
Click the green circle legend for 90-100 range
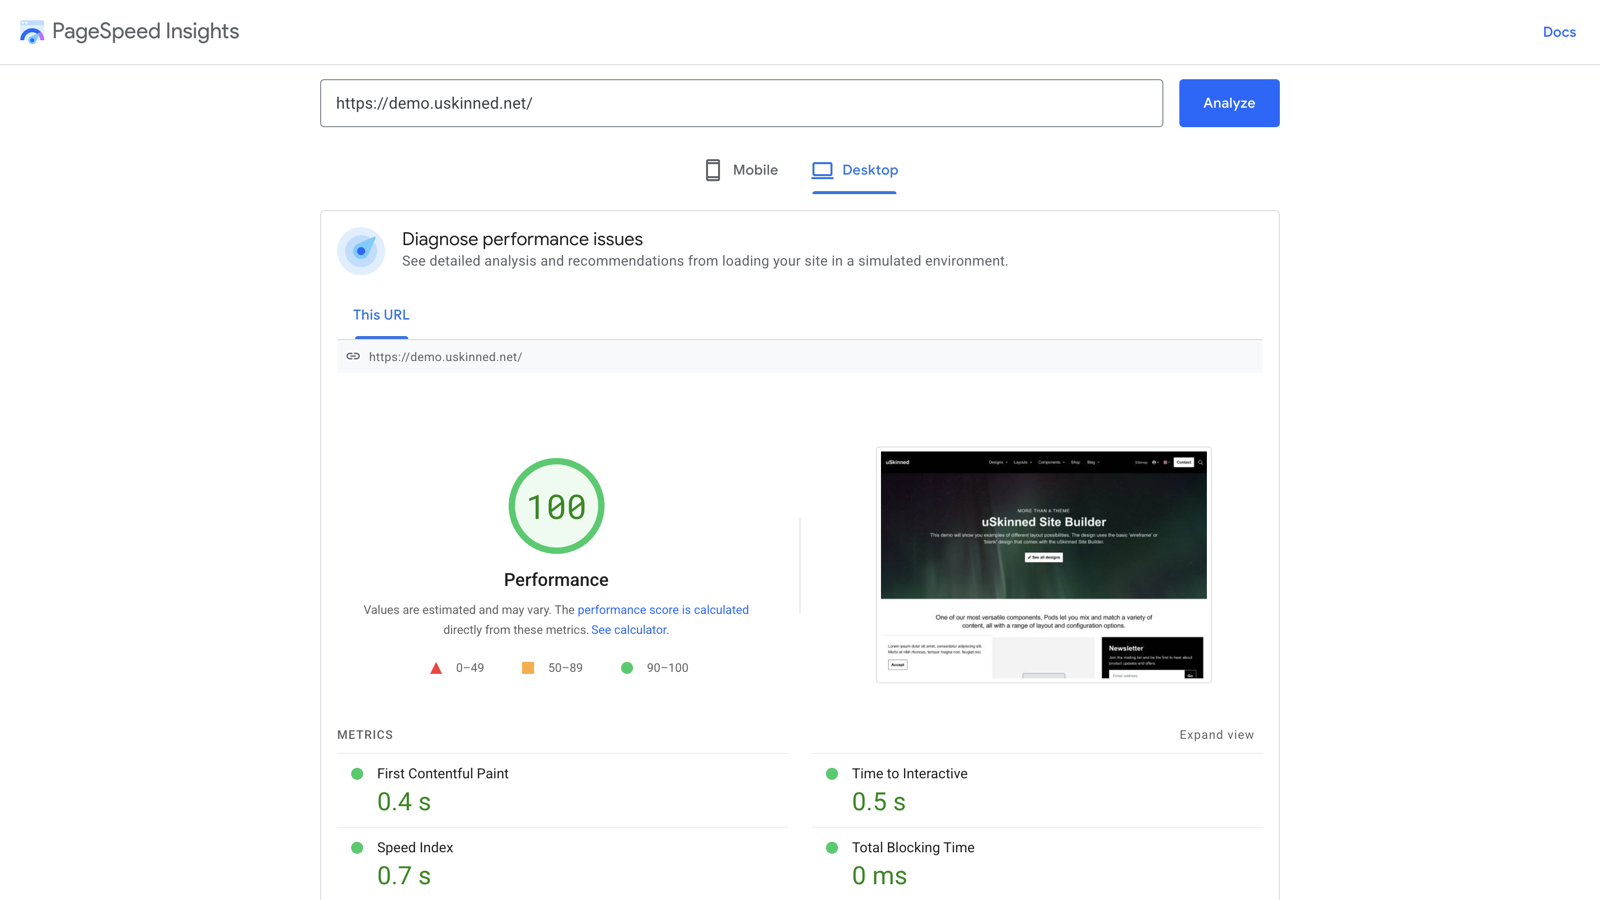[x=627, y=667]
